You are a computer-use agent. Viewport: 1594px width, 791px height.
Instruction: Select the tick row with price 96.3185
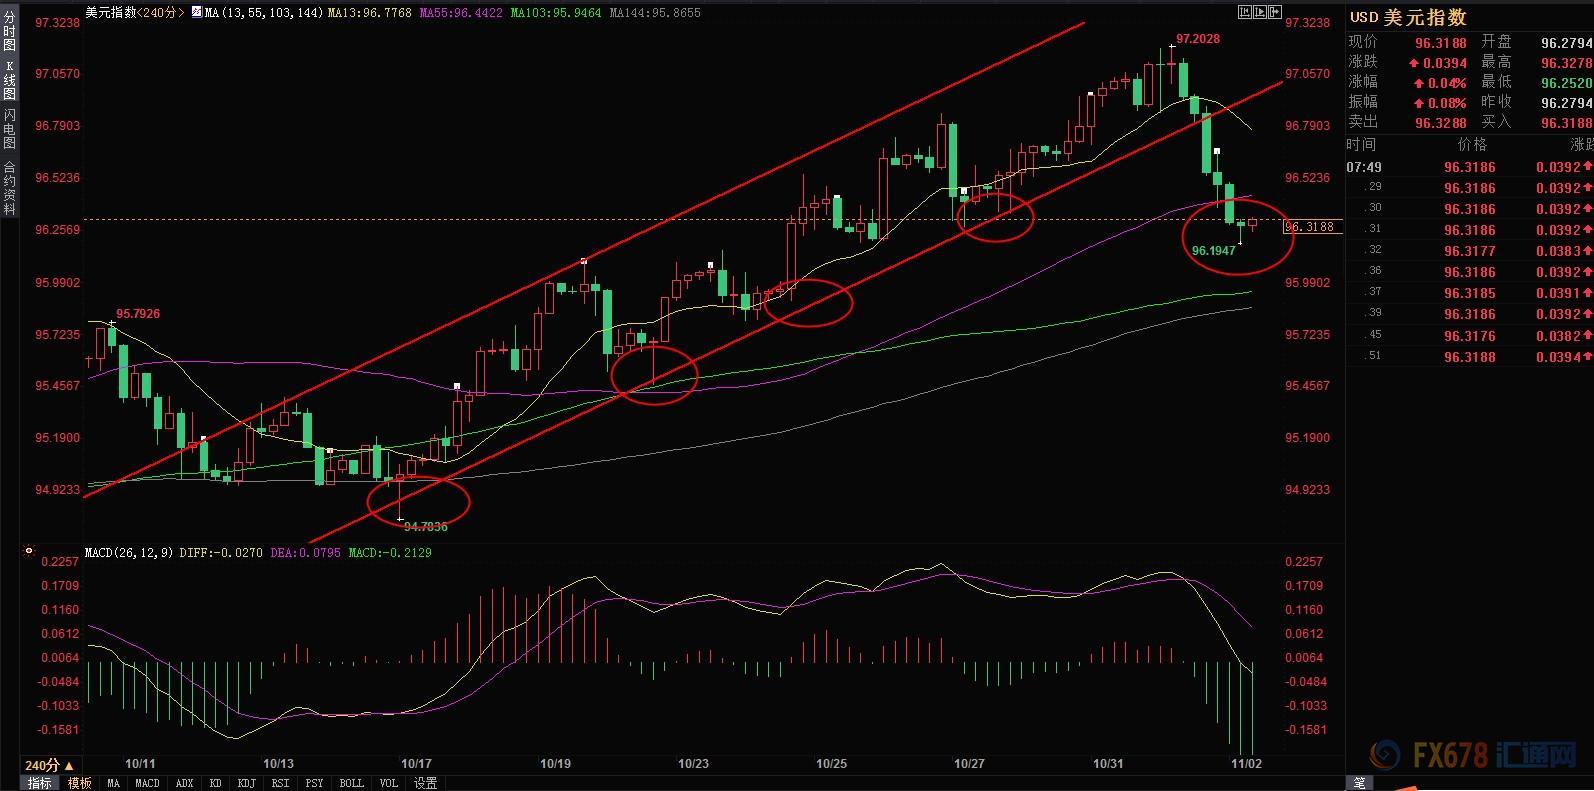point(1470,293)
